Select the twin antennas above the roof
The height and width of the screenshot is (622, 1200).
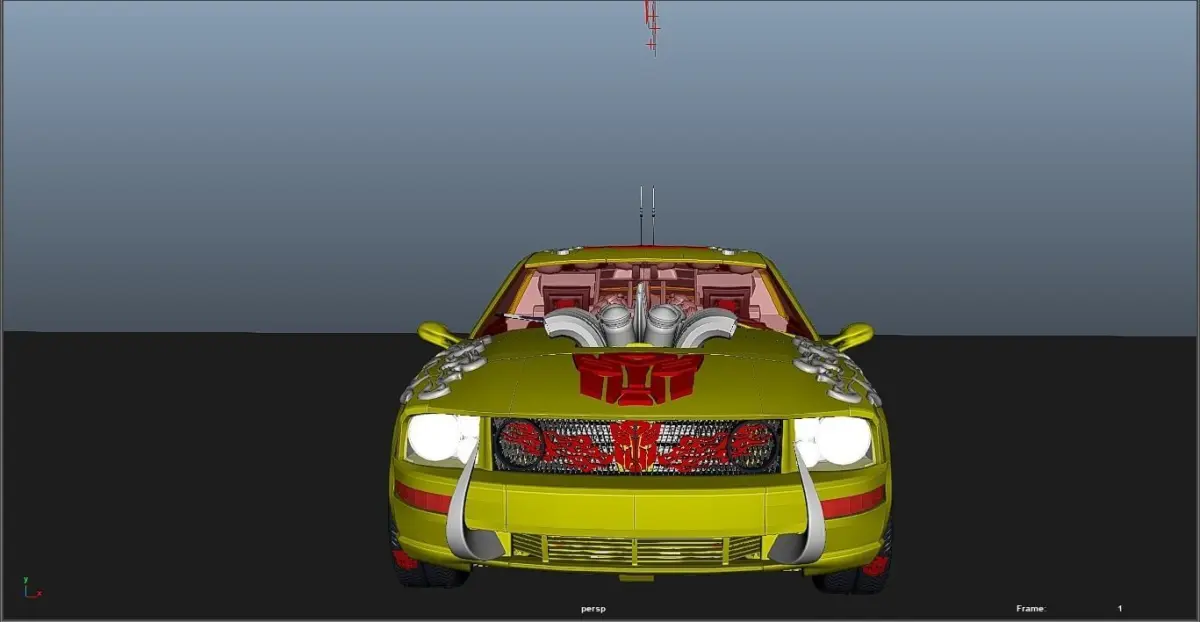point(647,215)
